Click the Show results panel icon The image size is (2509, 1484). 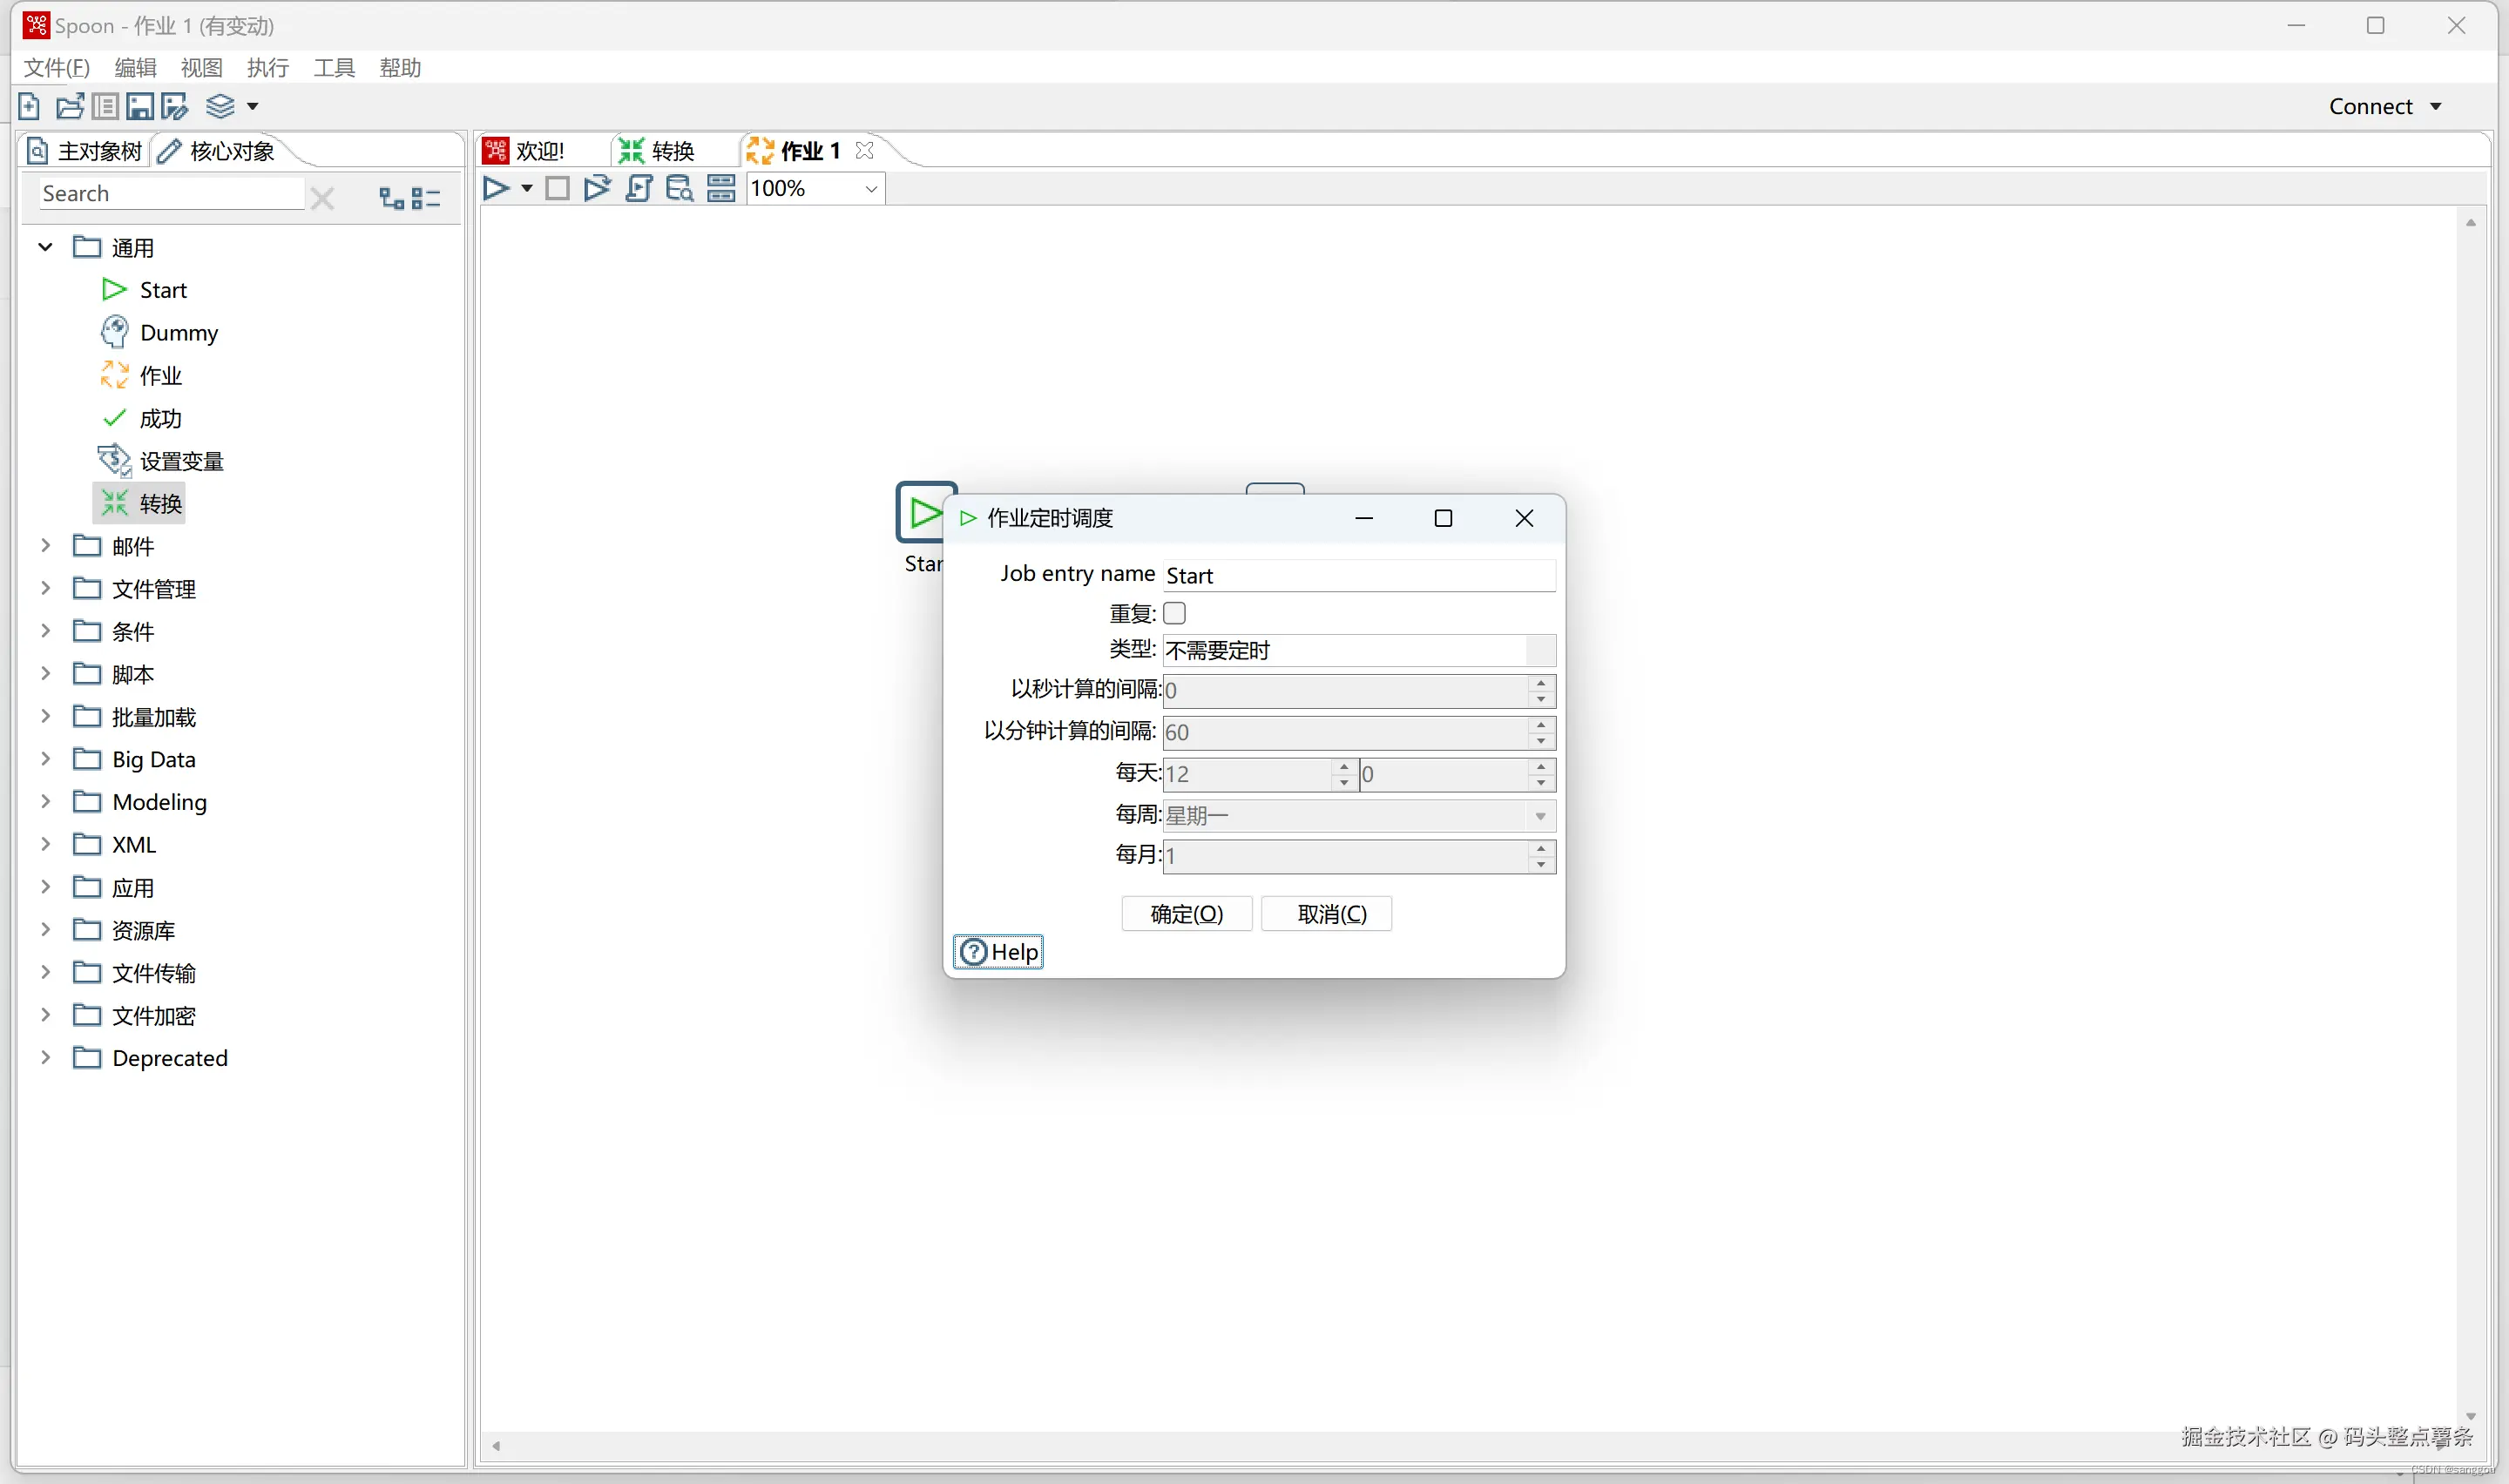[x=721, y=188]
